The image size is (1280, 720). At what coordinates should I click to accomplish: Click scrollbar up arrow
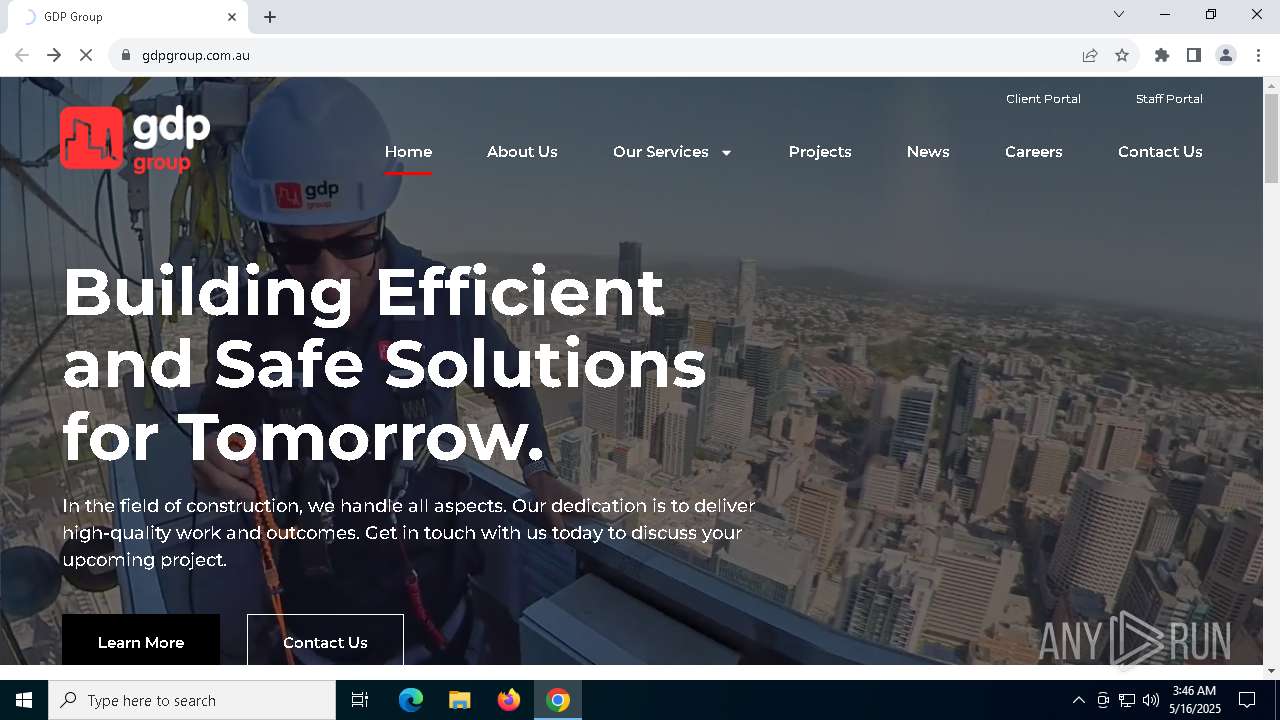[x=1271, y=85]
